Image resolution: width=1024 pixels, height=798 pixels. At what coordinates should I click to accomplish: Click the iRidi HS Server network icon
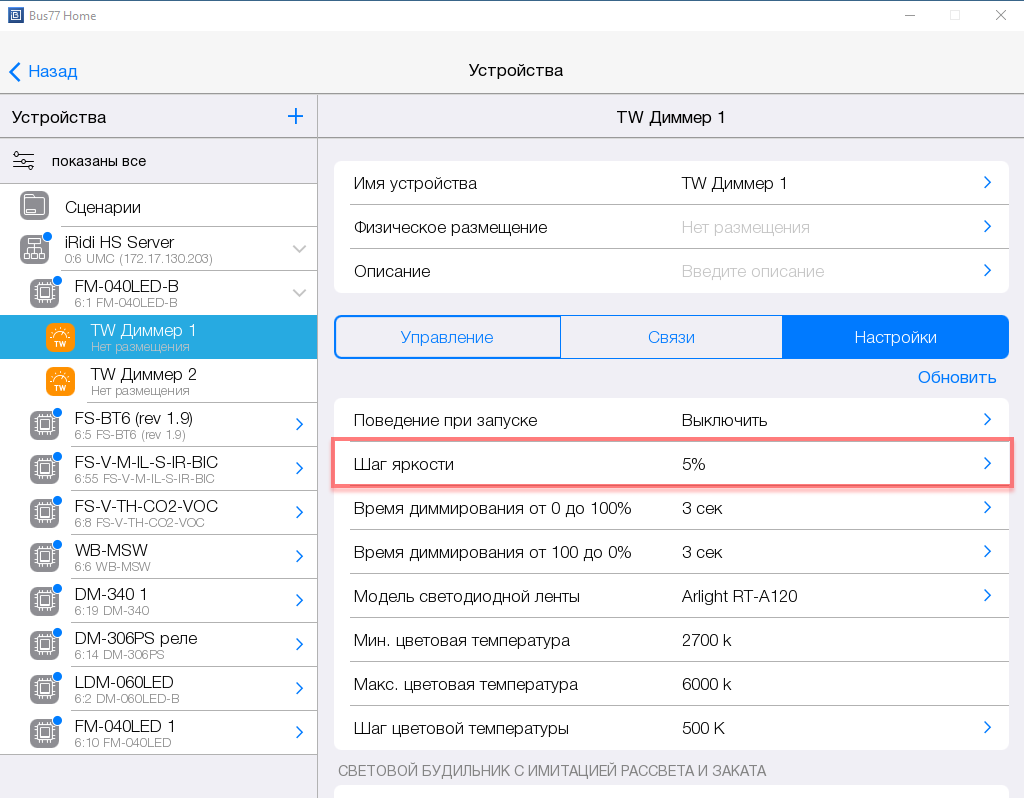pos(35,249)
